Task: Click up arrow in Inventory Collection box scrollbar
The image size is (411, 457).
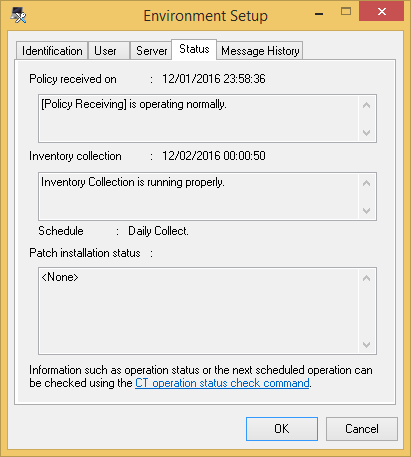Action: (x=366, y=183)
